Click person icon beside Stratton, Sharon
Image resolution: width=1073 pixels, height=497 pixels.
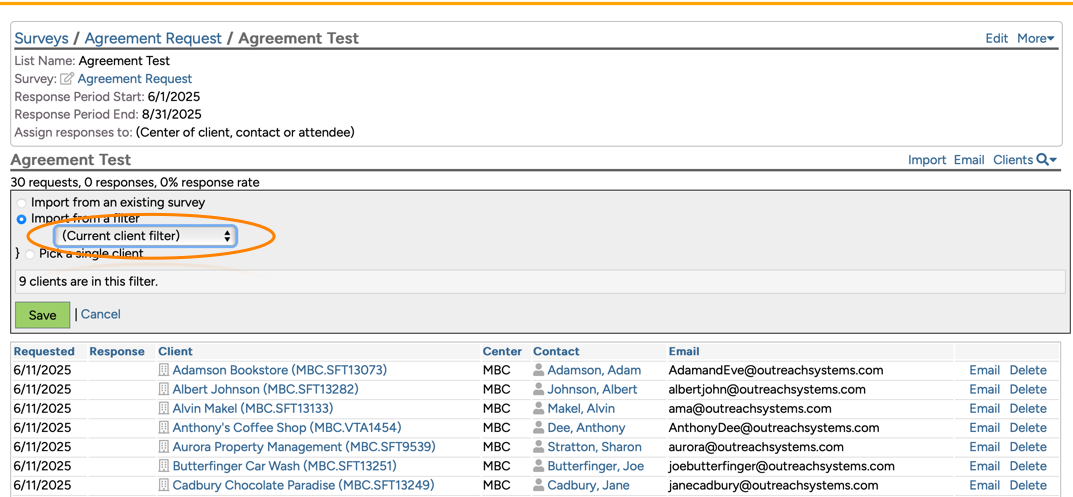pos(538,447)
